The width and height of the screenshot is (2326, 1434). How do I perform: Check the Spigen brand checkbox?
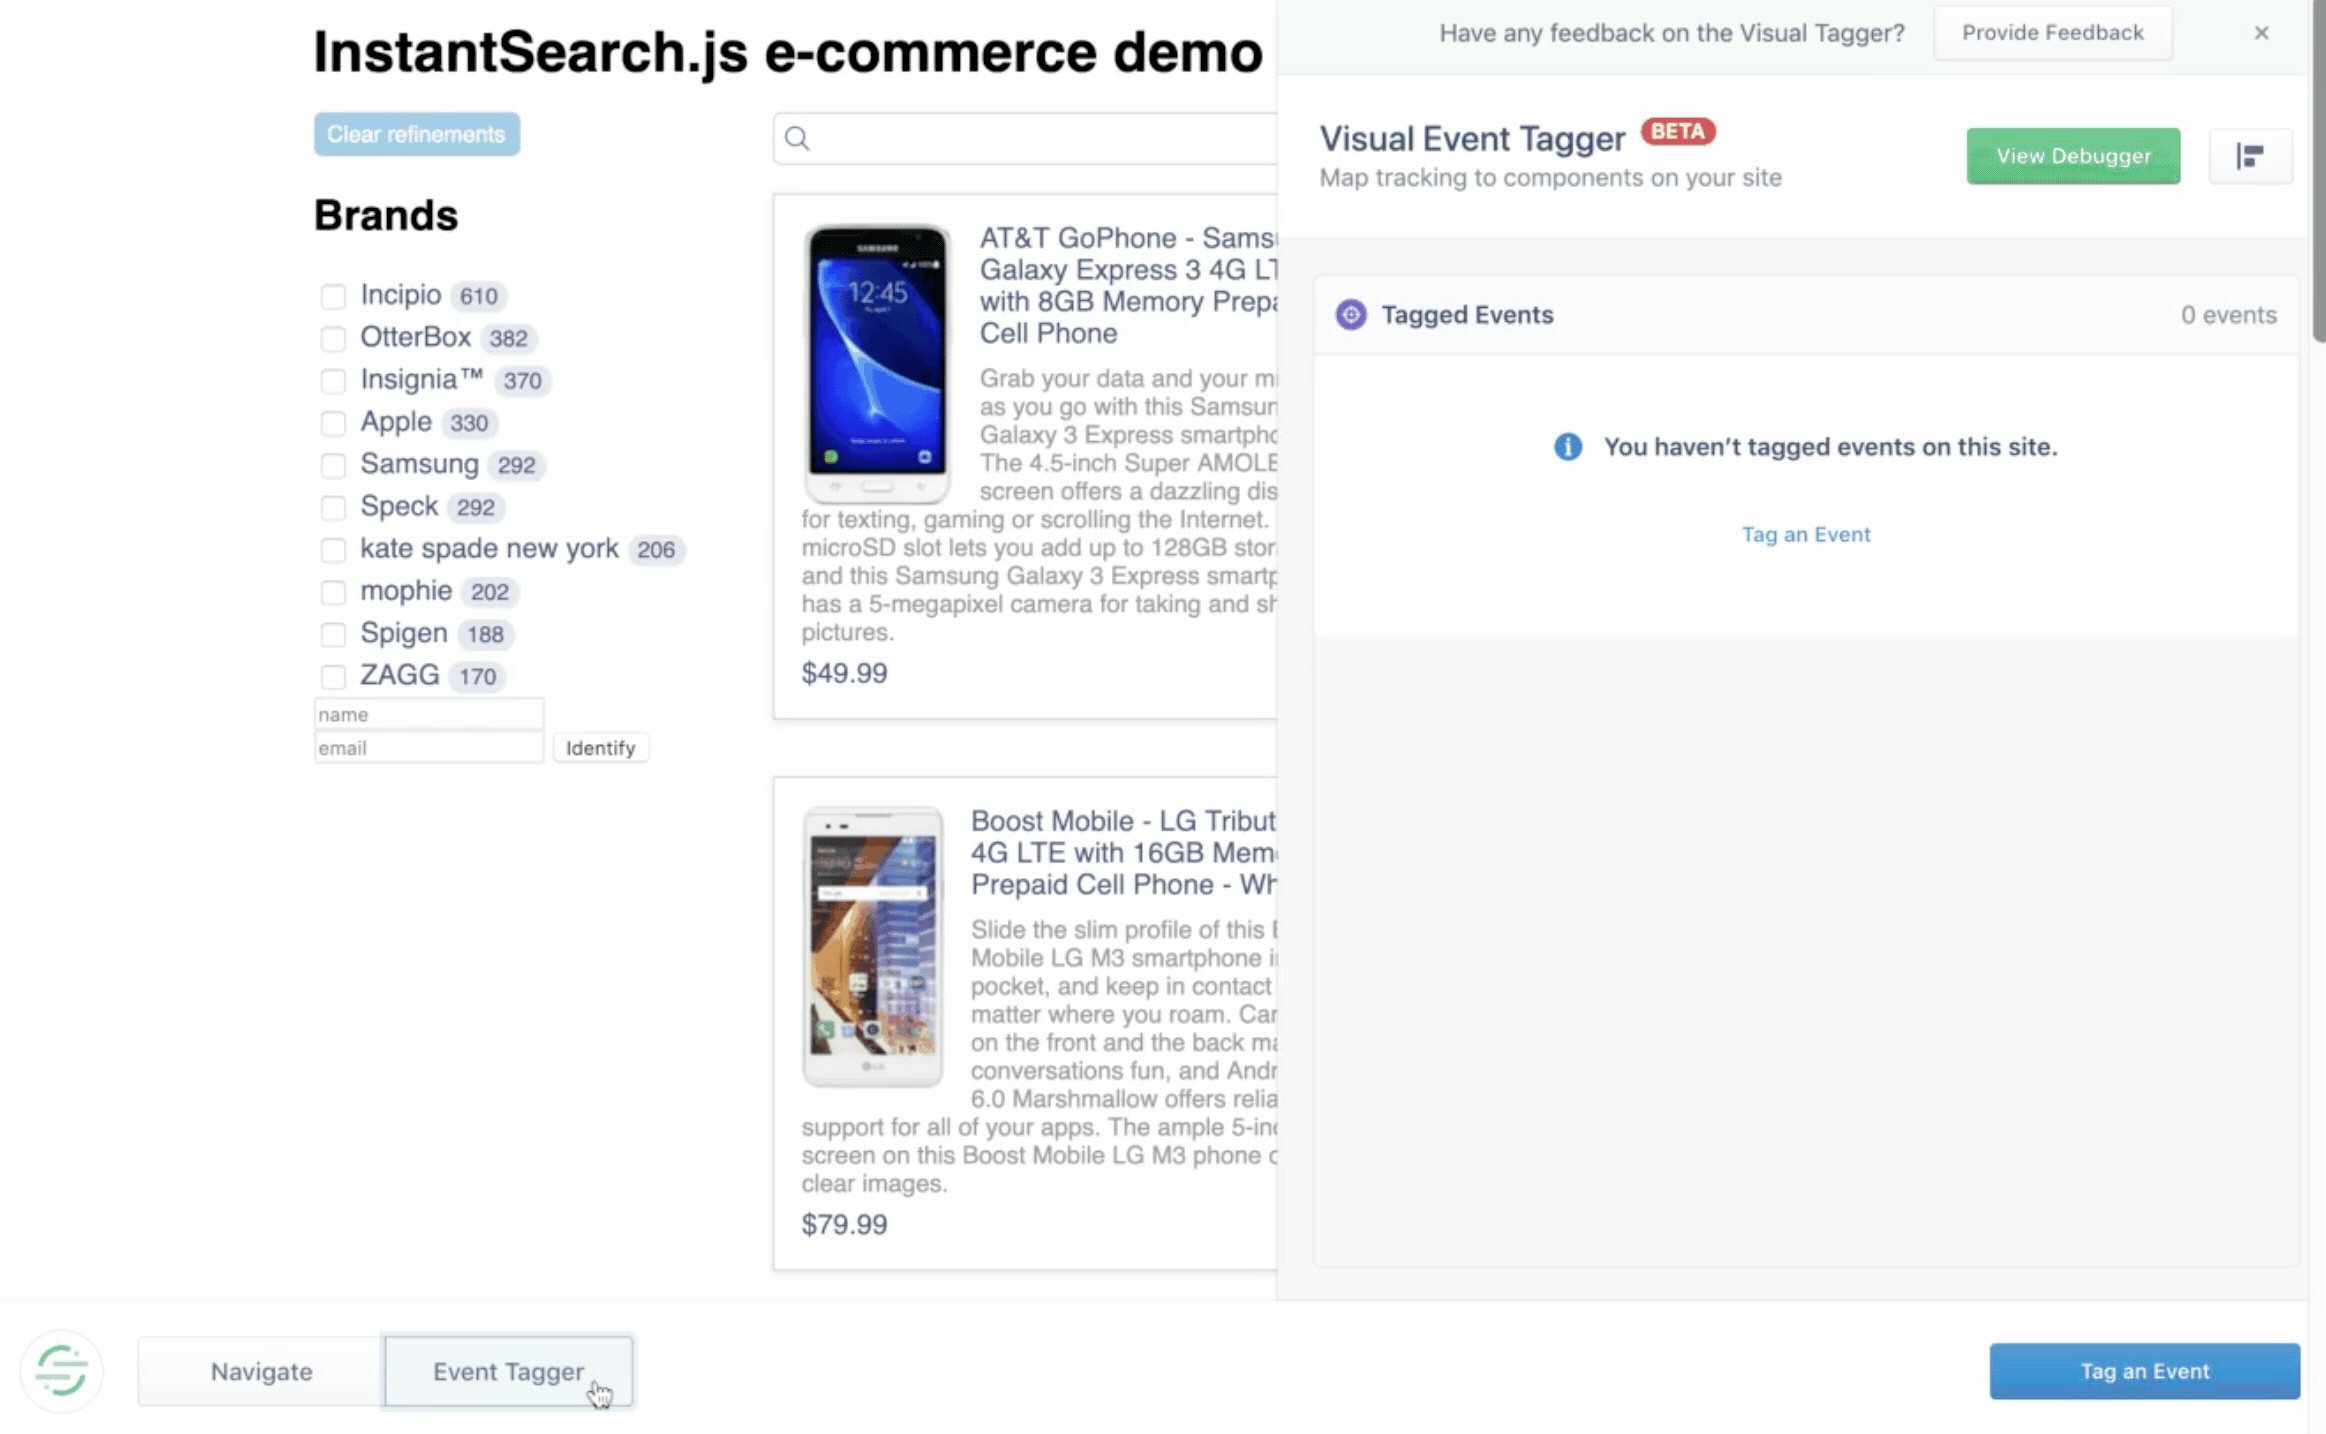pyautogui.click(x=333, y=634)
